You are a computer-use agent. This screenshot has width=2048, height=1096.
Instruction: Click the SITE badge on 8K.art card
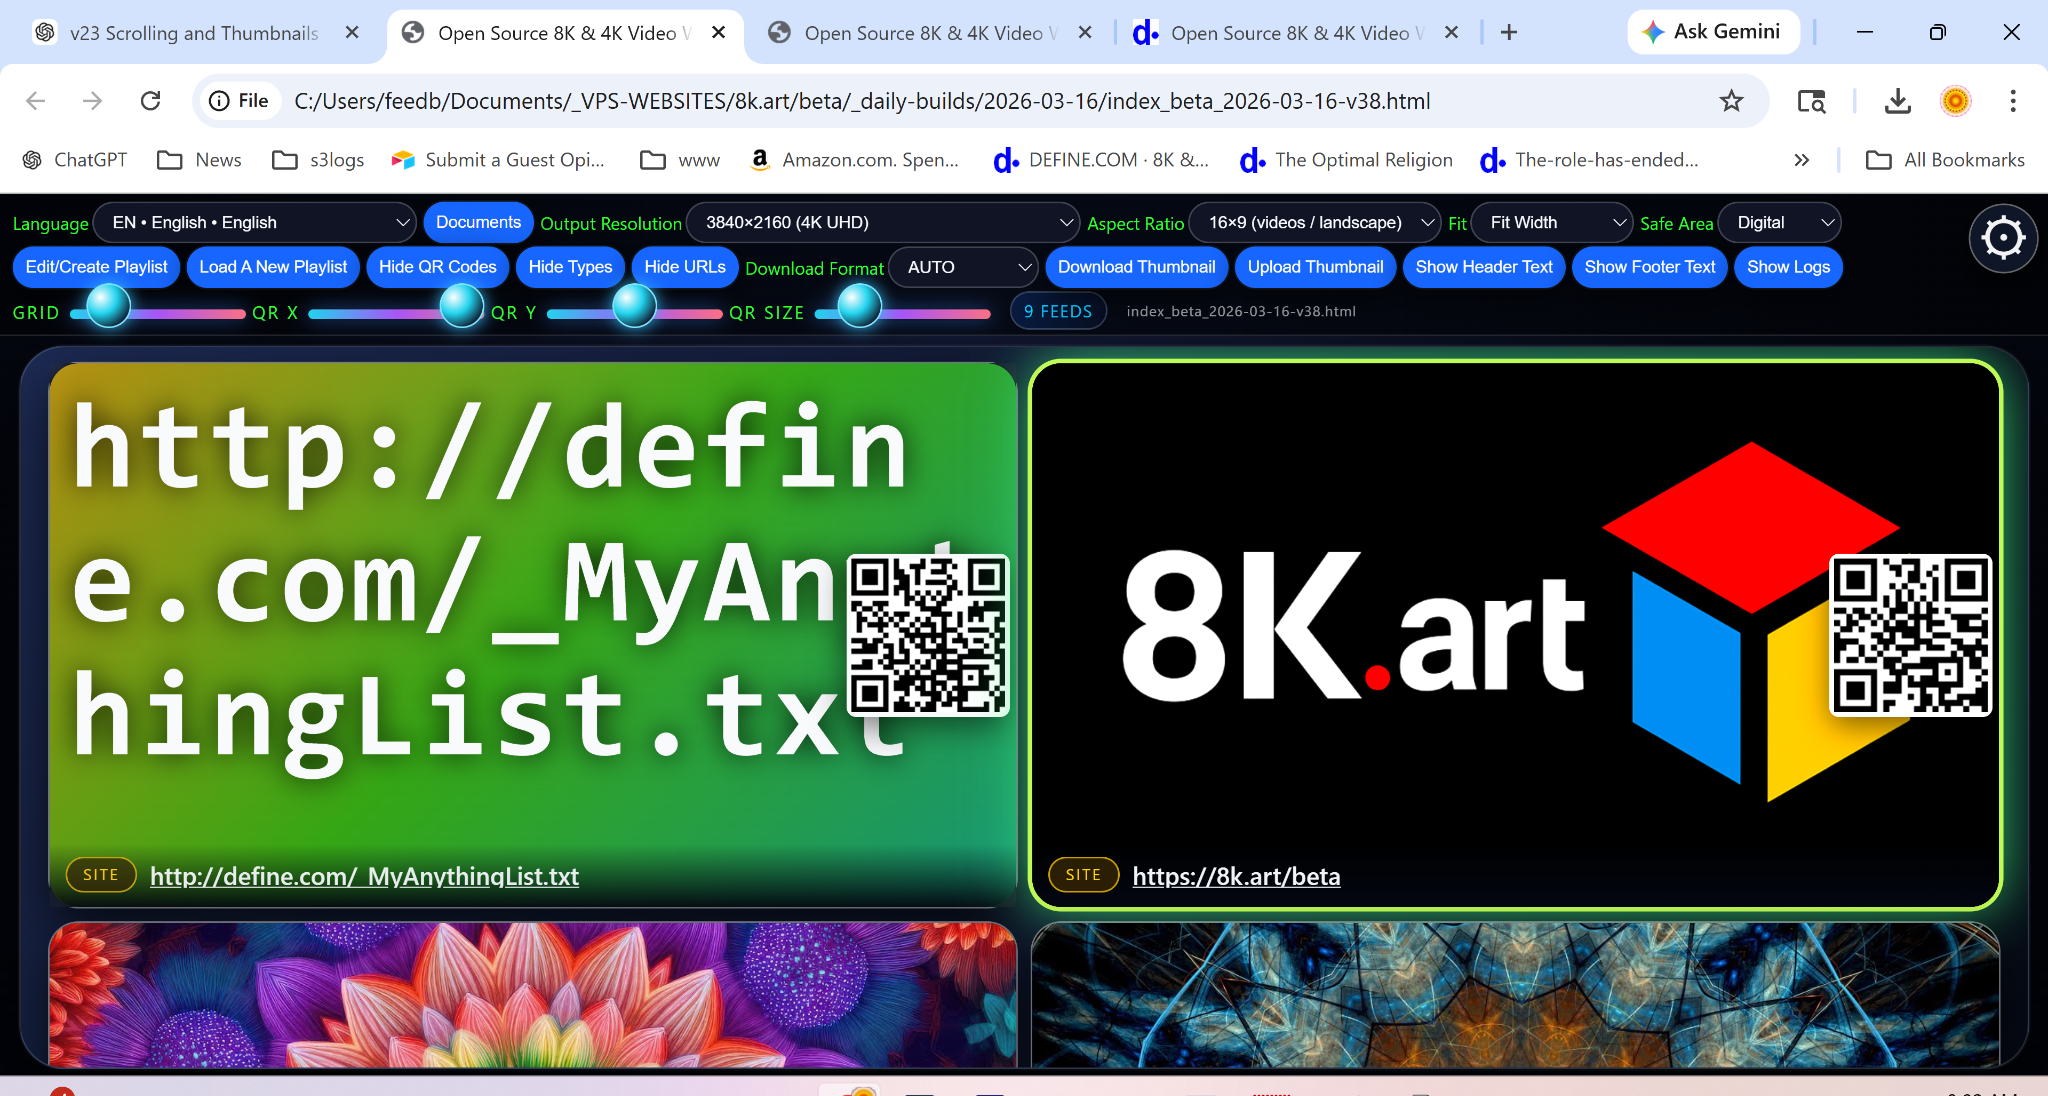coord(1083,875)
